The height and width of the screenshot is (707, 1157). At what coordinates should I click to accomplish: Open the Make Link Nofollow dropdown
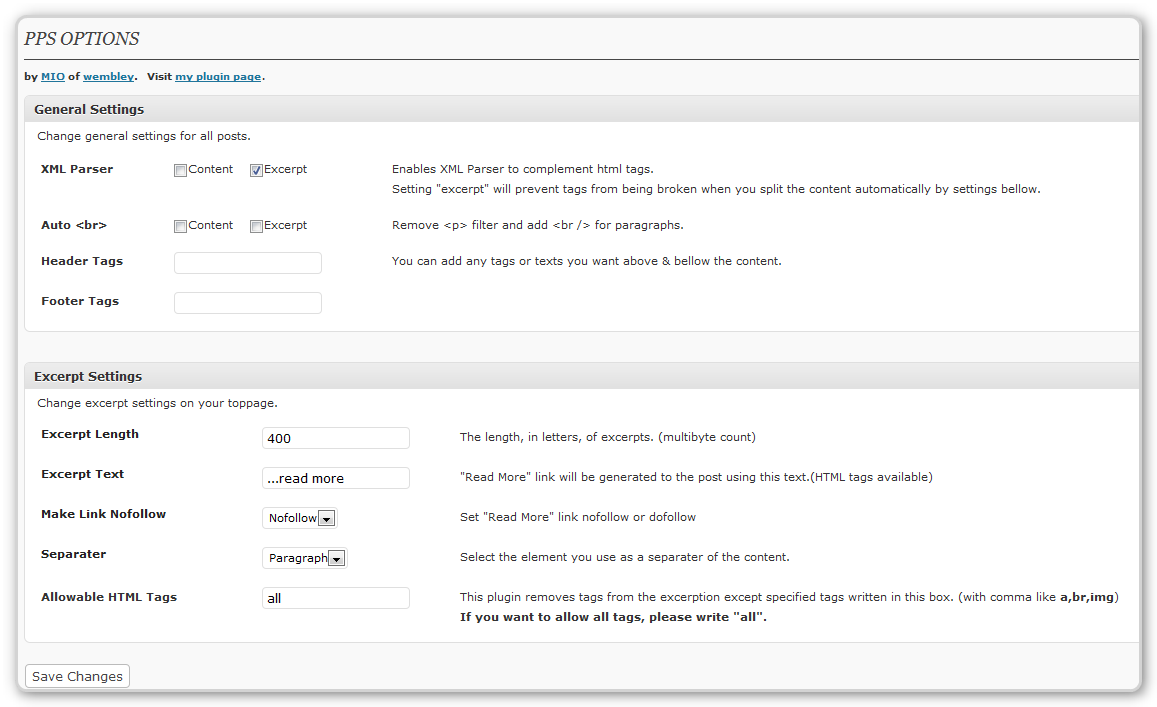coord(300,518)
